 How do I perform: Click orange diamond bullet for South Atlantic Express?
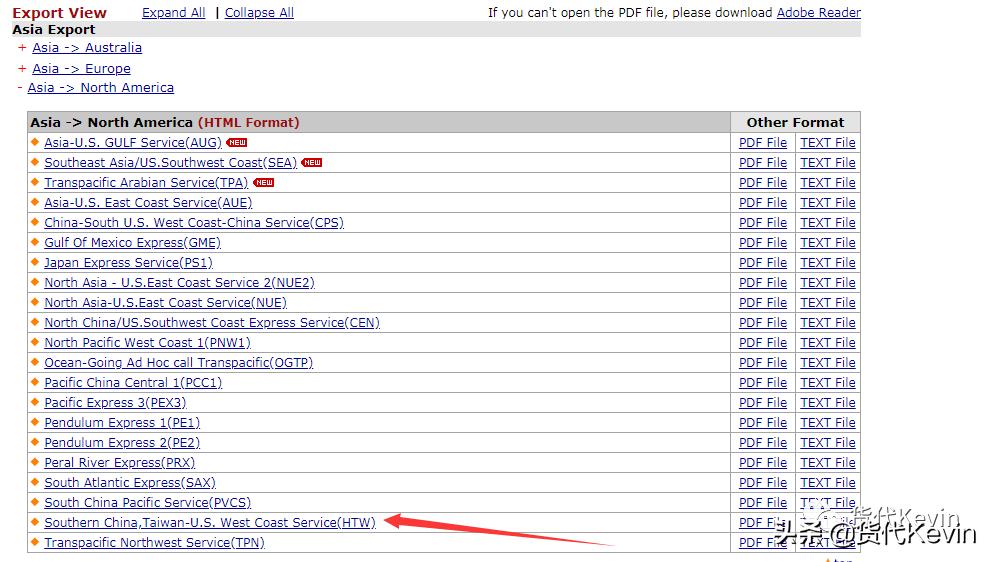click(35, 482)
